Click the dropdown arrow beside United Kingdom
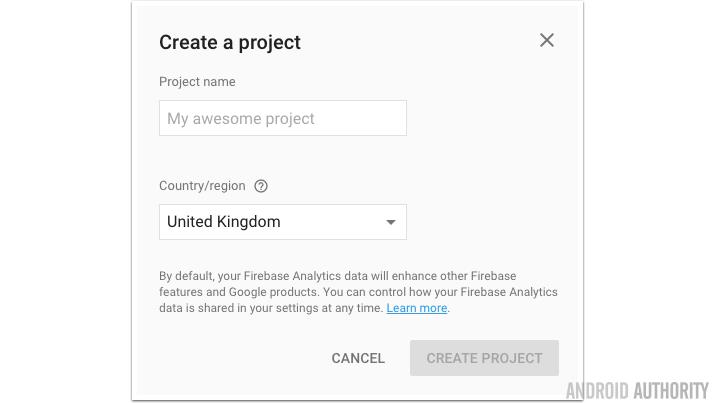 coord(391,222)
